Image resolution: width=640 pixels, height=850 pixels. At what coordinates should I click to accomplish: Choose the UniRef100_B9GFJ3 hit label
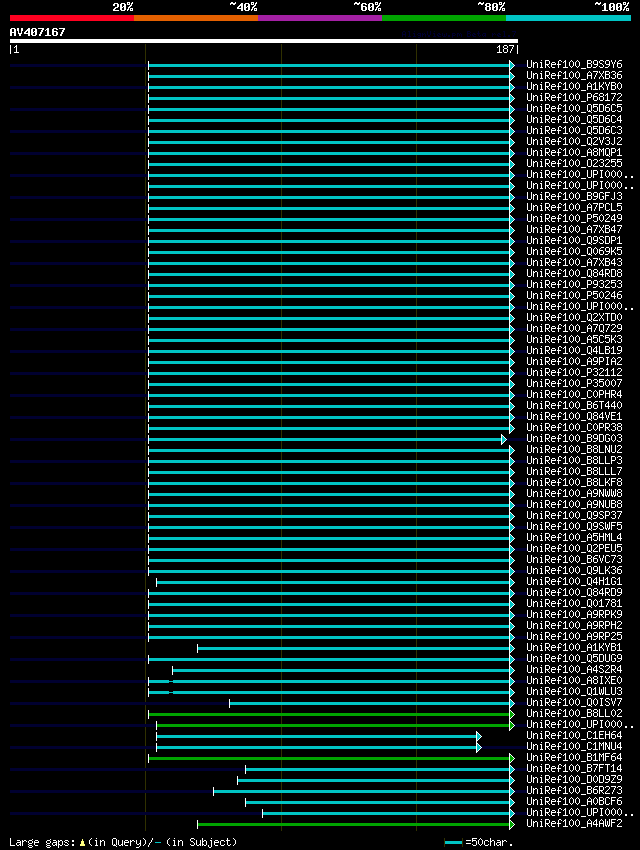[x=574, y=196]
